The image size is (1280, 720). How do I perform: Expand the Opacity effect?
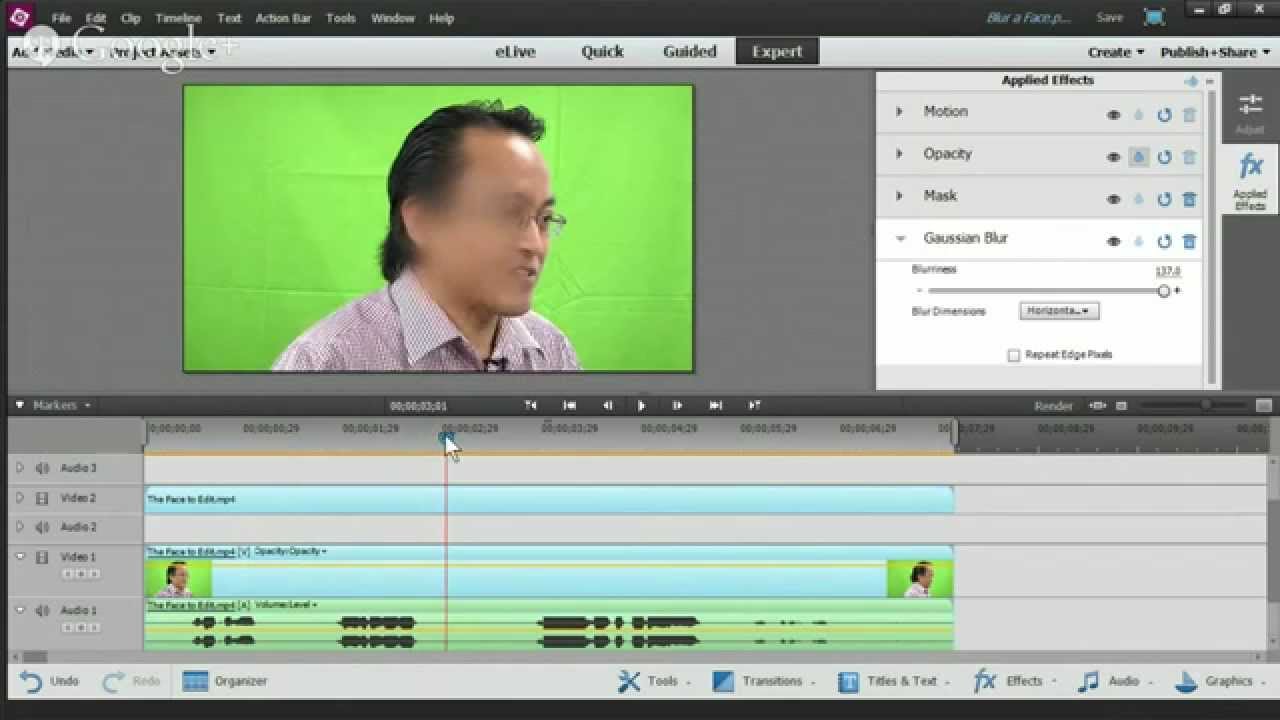[x=899, y=154]
